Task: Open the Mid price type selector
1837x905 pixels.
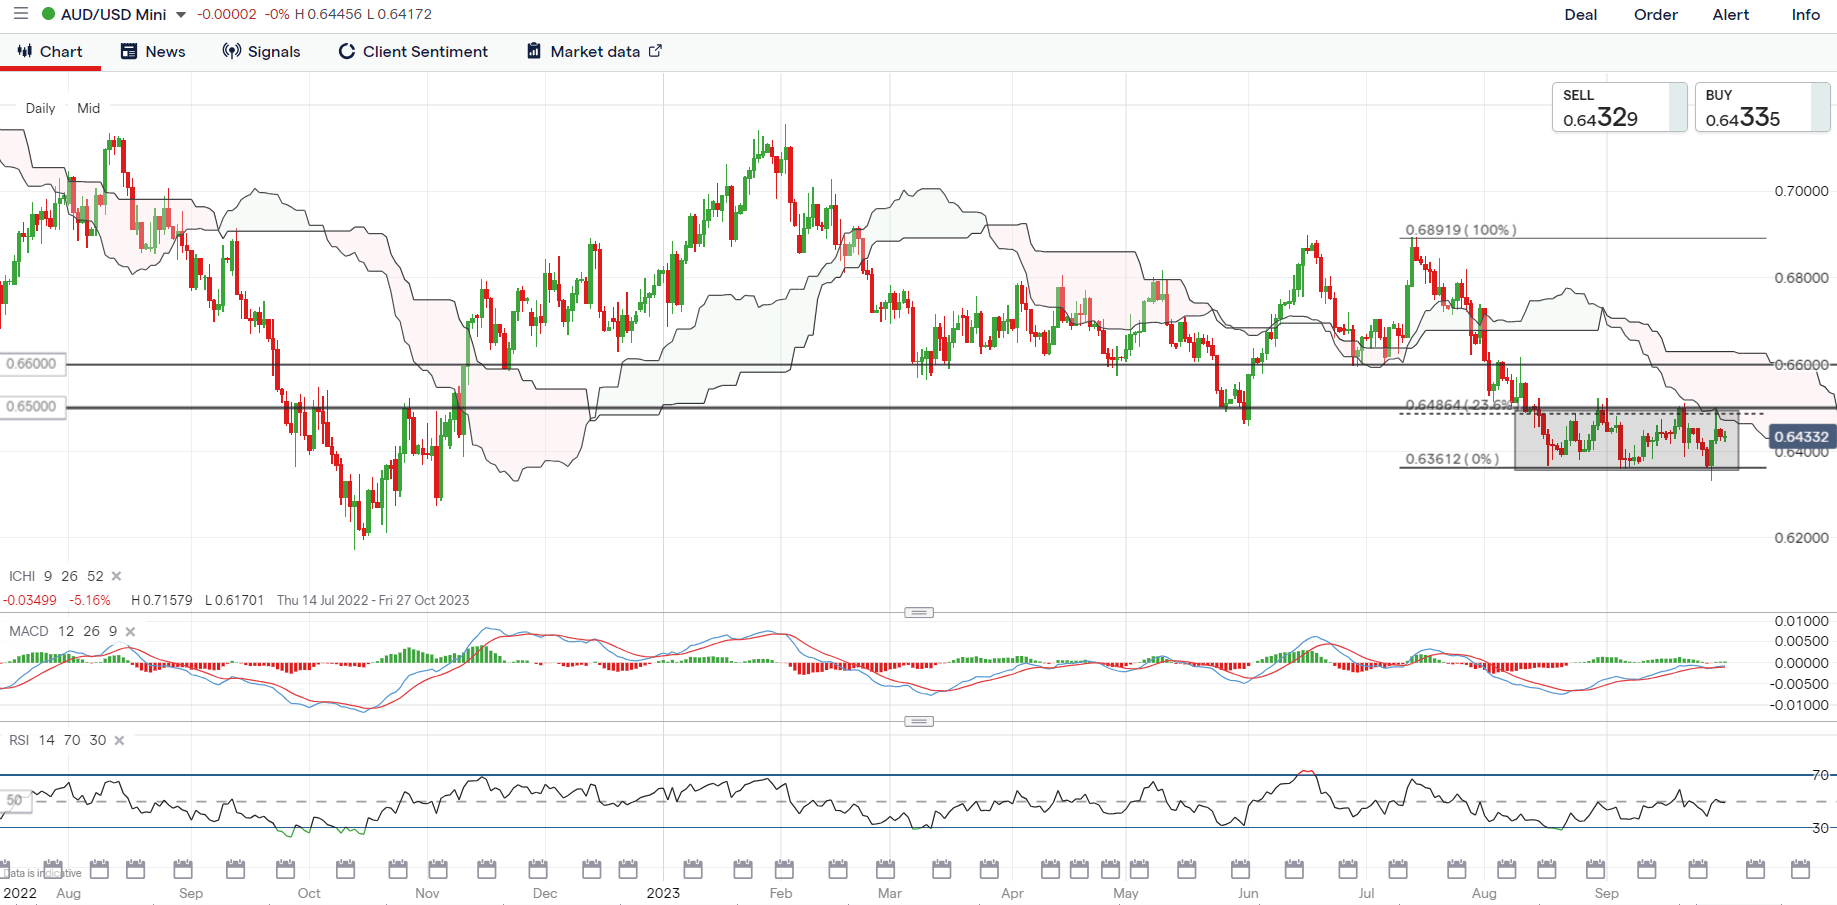Action: tap(89, 108)
